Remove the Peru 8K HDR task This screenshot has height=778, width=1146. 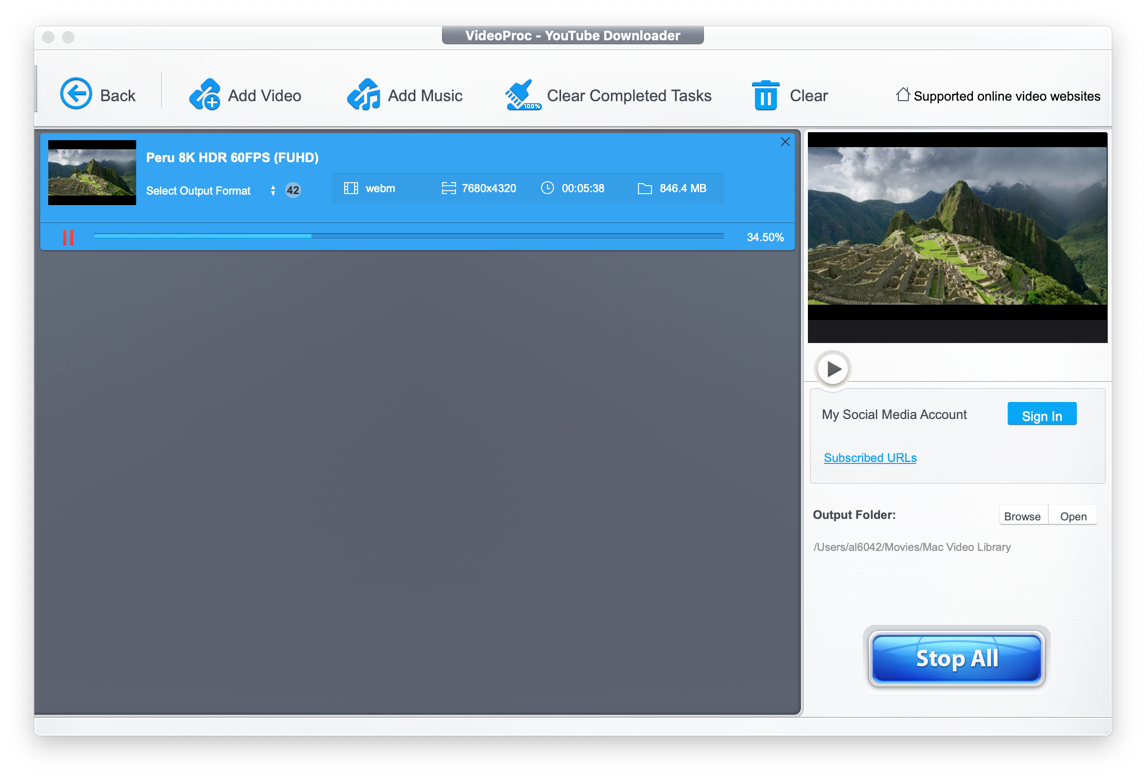click(x=785, y=142)
